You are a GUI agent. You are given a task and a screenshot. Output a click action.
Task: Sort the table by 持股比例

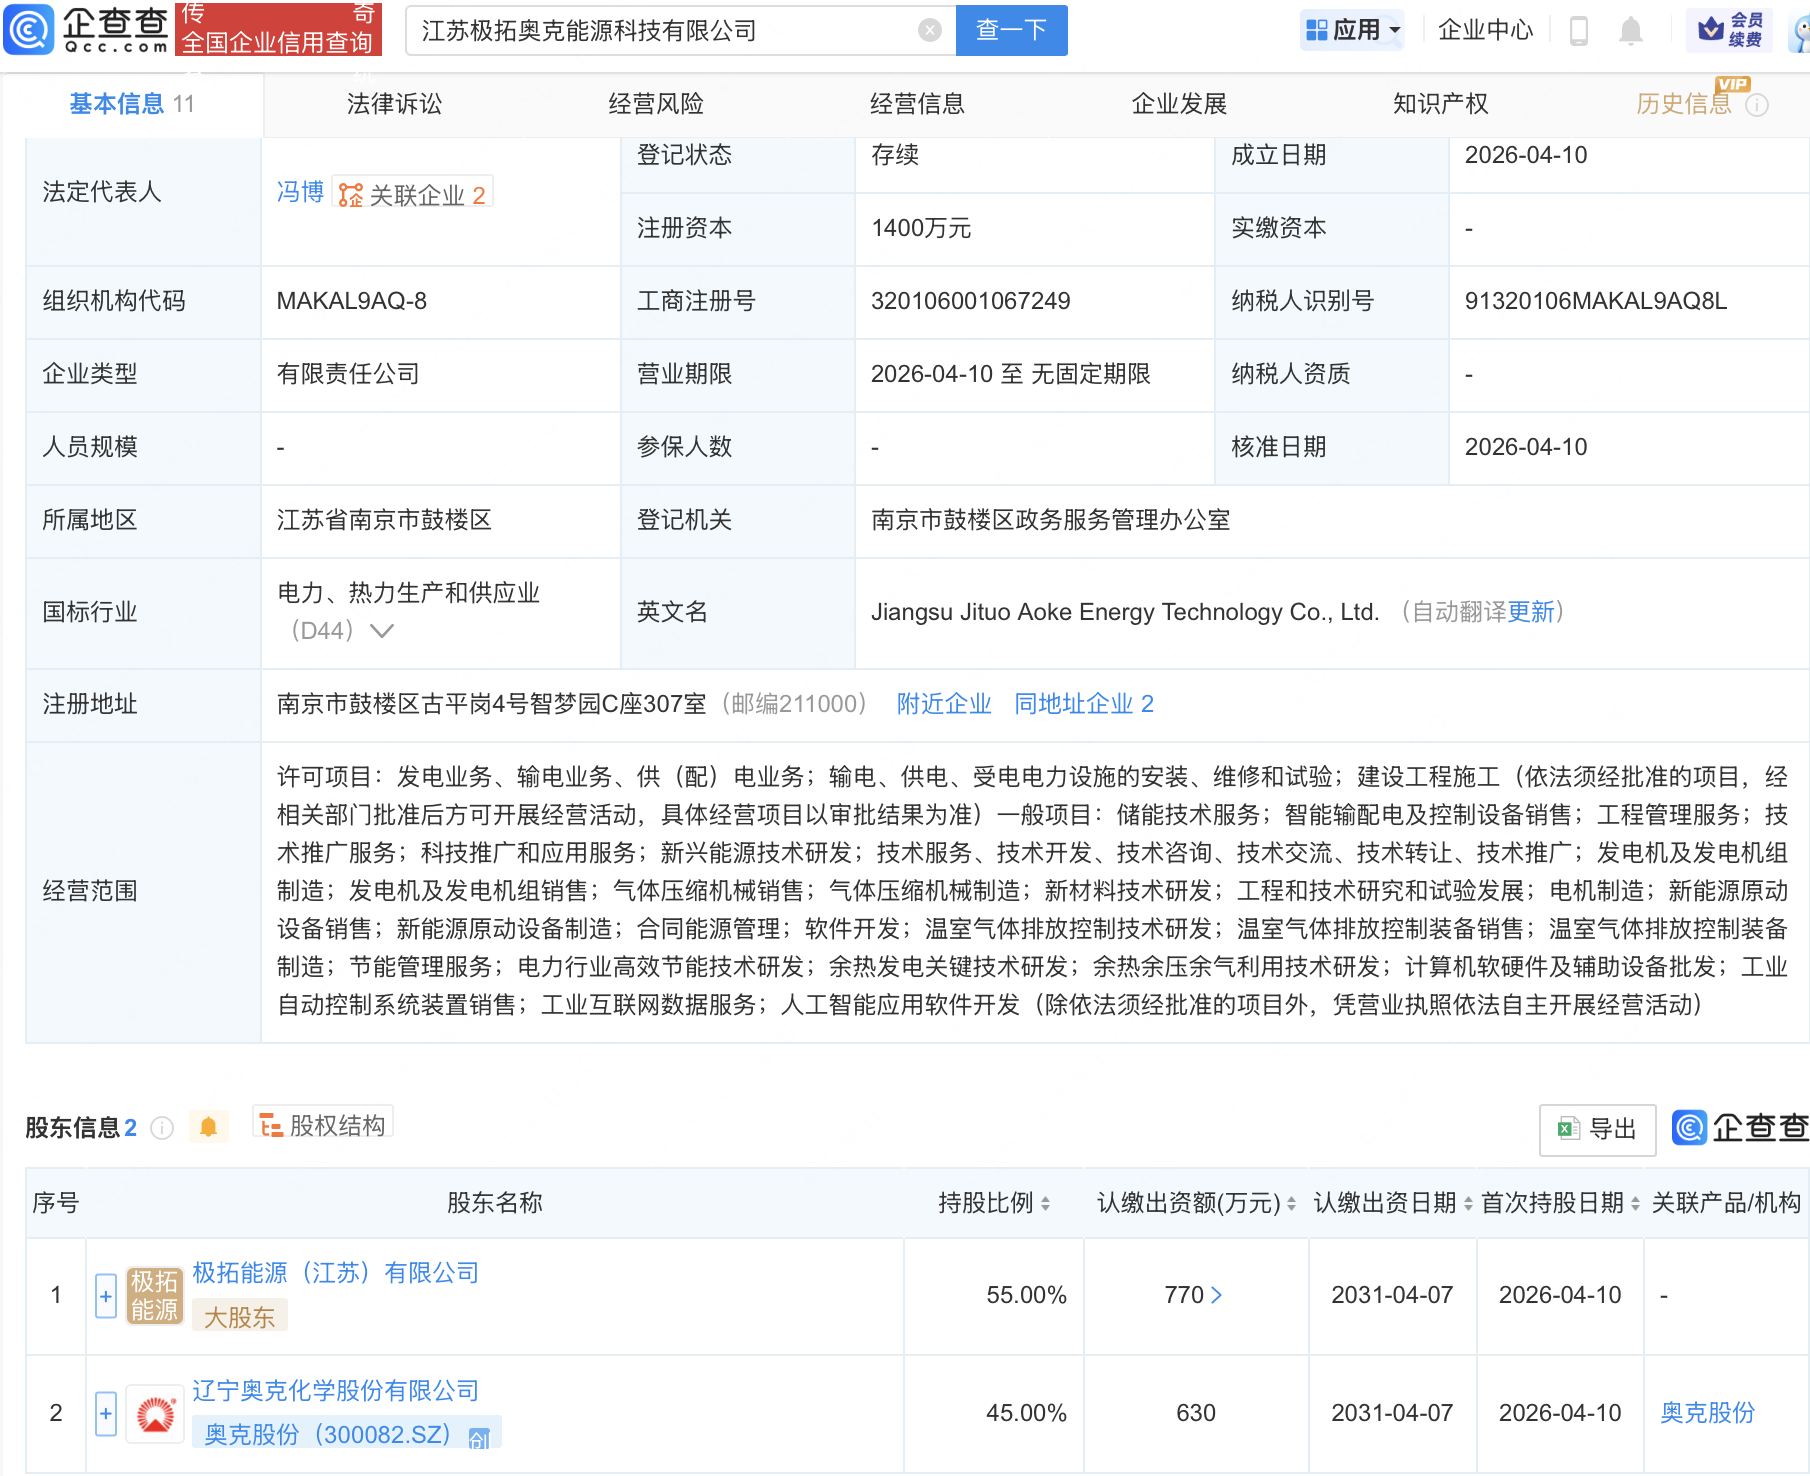tap(1045, 1204)
